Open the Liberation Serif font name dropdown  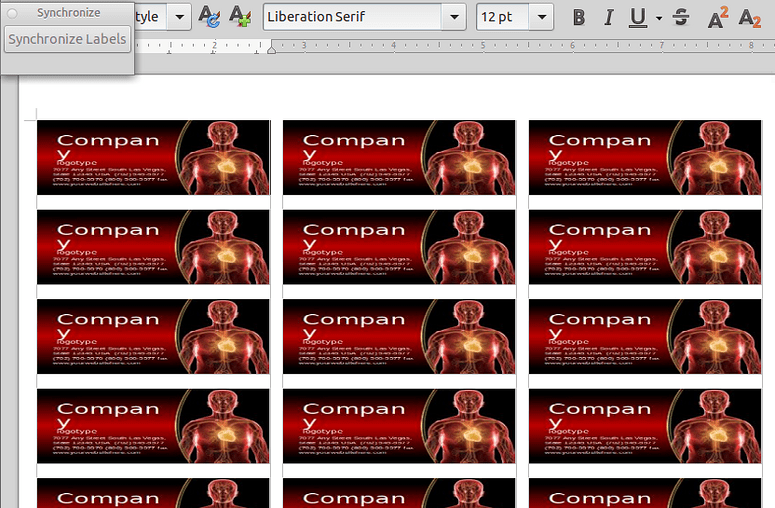tap(454, 17)
